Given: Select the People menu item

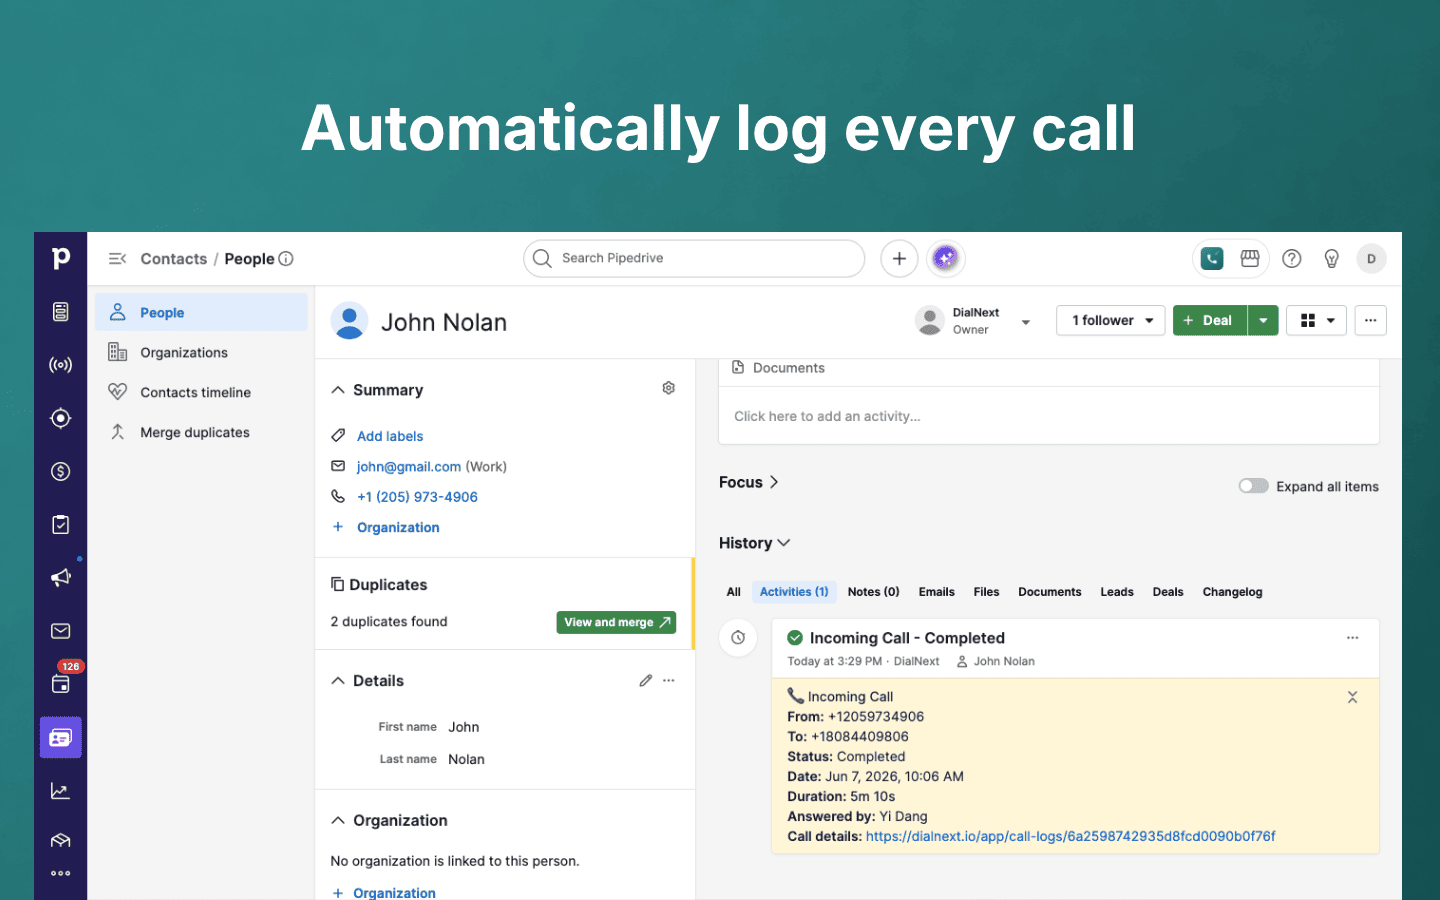Looking at the screenshot, I should (201, 312).
